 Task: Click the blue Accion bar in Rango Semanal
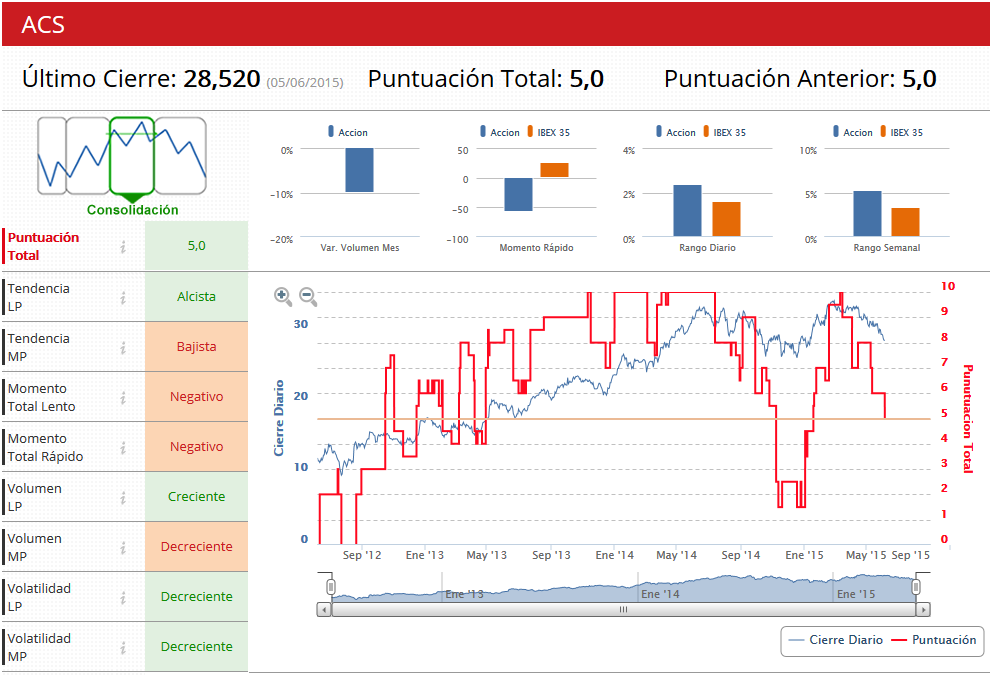tap(867, 214)
